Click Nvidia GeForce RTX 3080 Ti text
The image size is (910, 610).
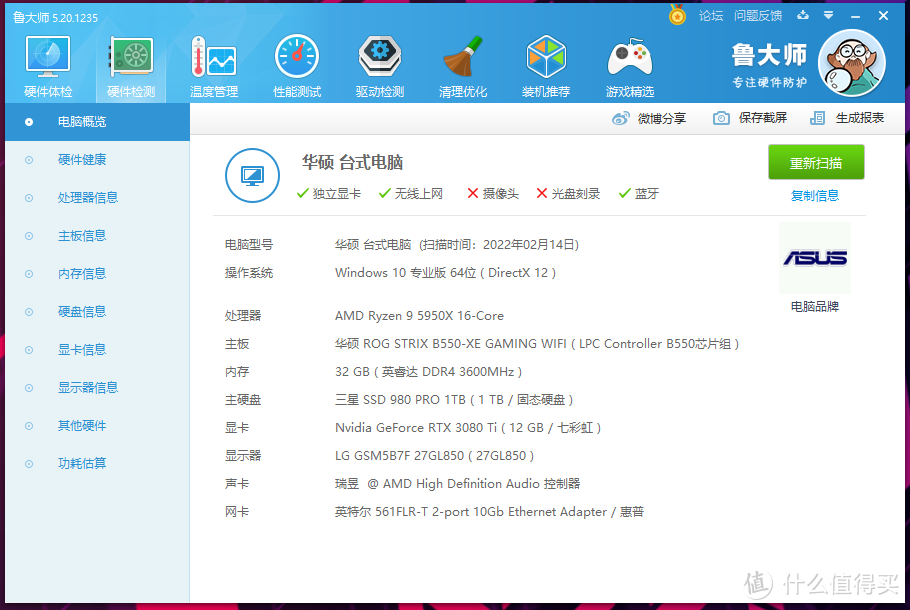click(x=468, y=428)
